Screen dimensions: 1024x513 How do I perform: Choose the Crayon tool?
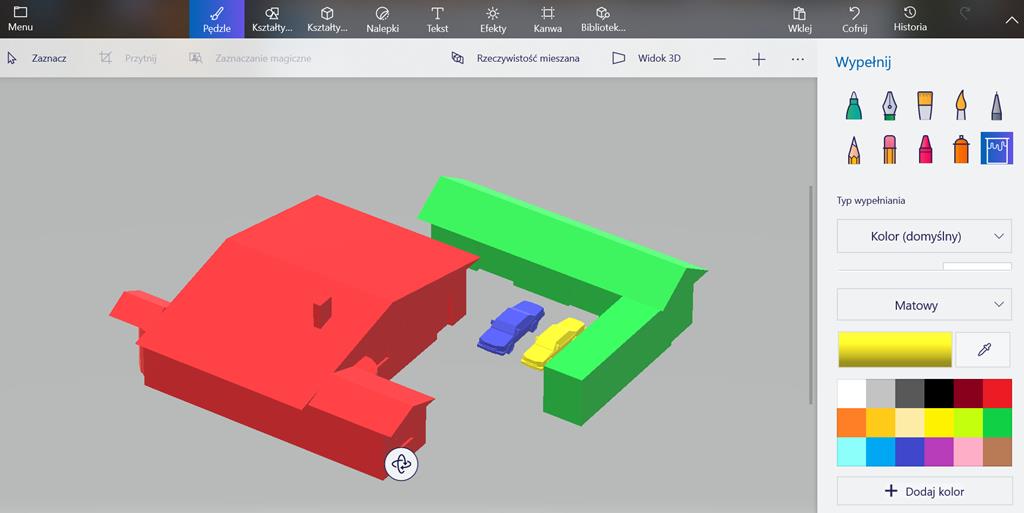coord(925,149)
